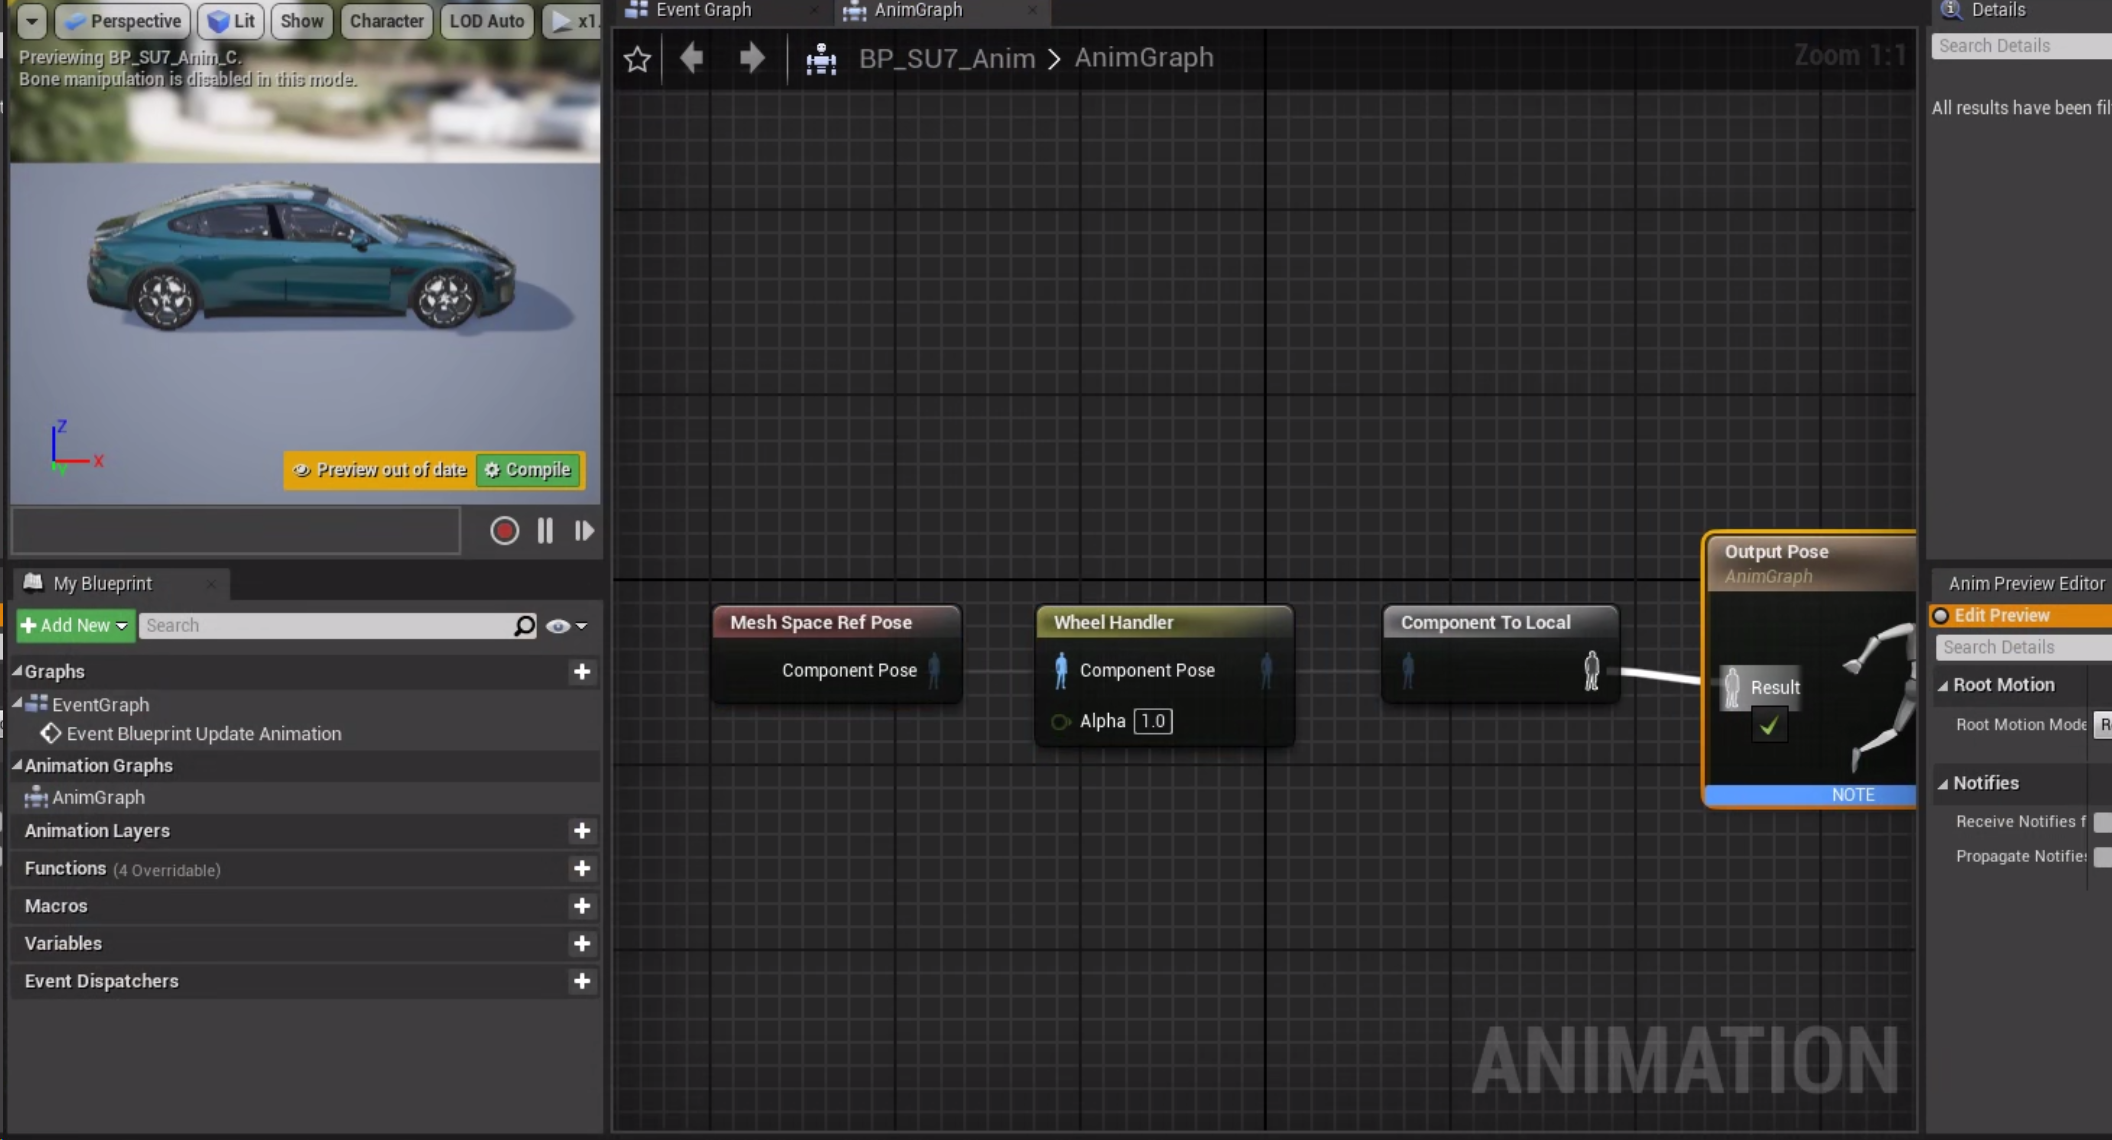The height and width of the screenshot is (1140, 2112).
Task: Pause the animation preview
Action: (x=545, y=530)
